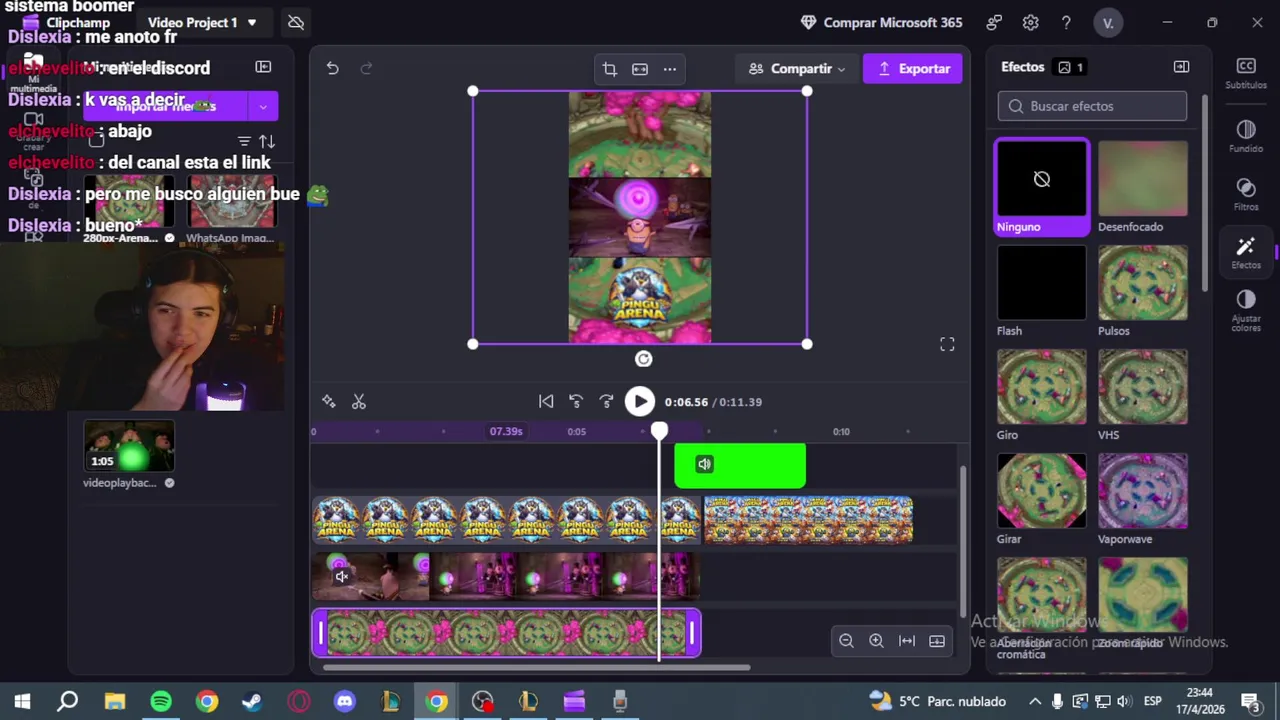Click the fit-to-frame icon above preview
The width and height of the screenshot is (1280, 720).
pyautogui.click(x=640, y=69)
